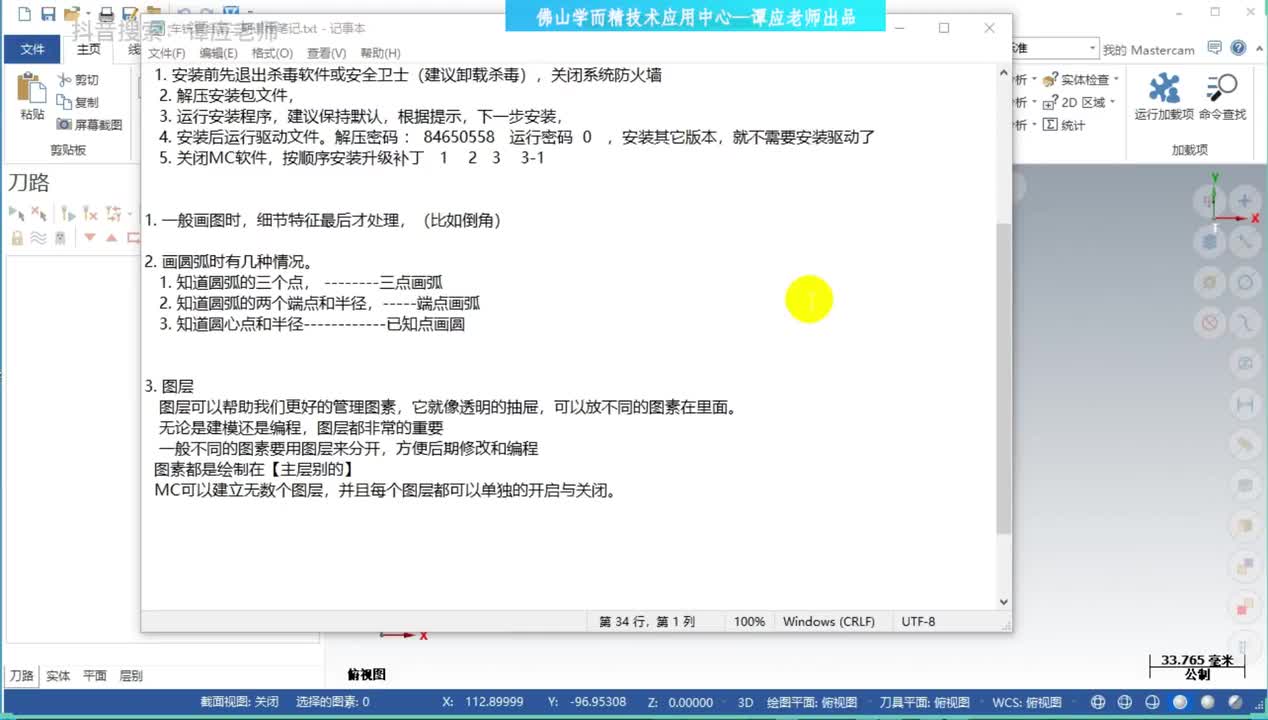Image resolution: width=1268 pixels, height=720 pixels.
Task: Click the ghost posting toggle icon
Action: pos(61,238)
